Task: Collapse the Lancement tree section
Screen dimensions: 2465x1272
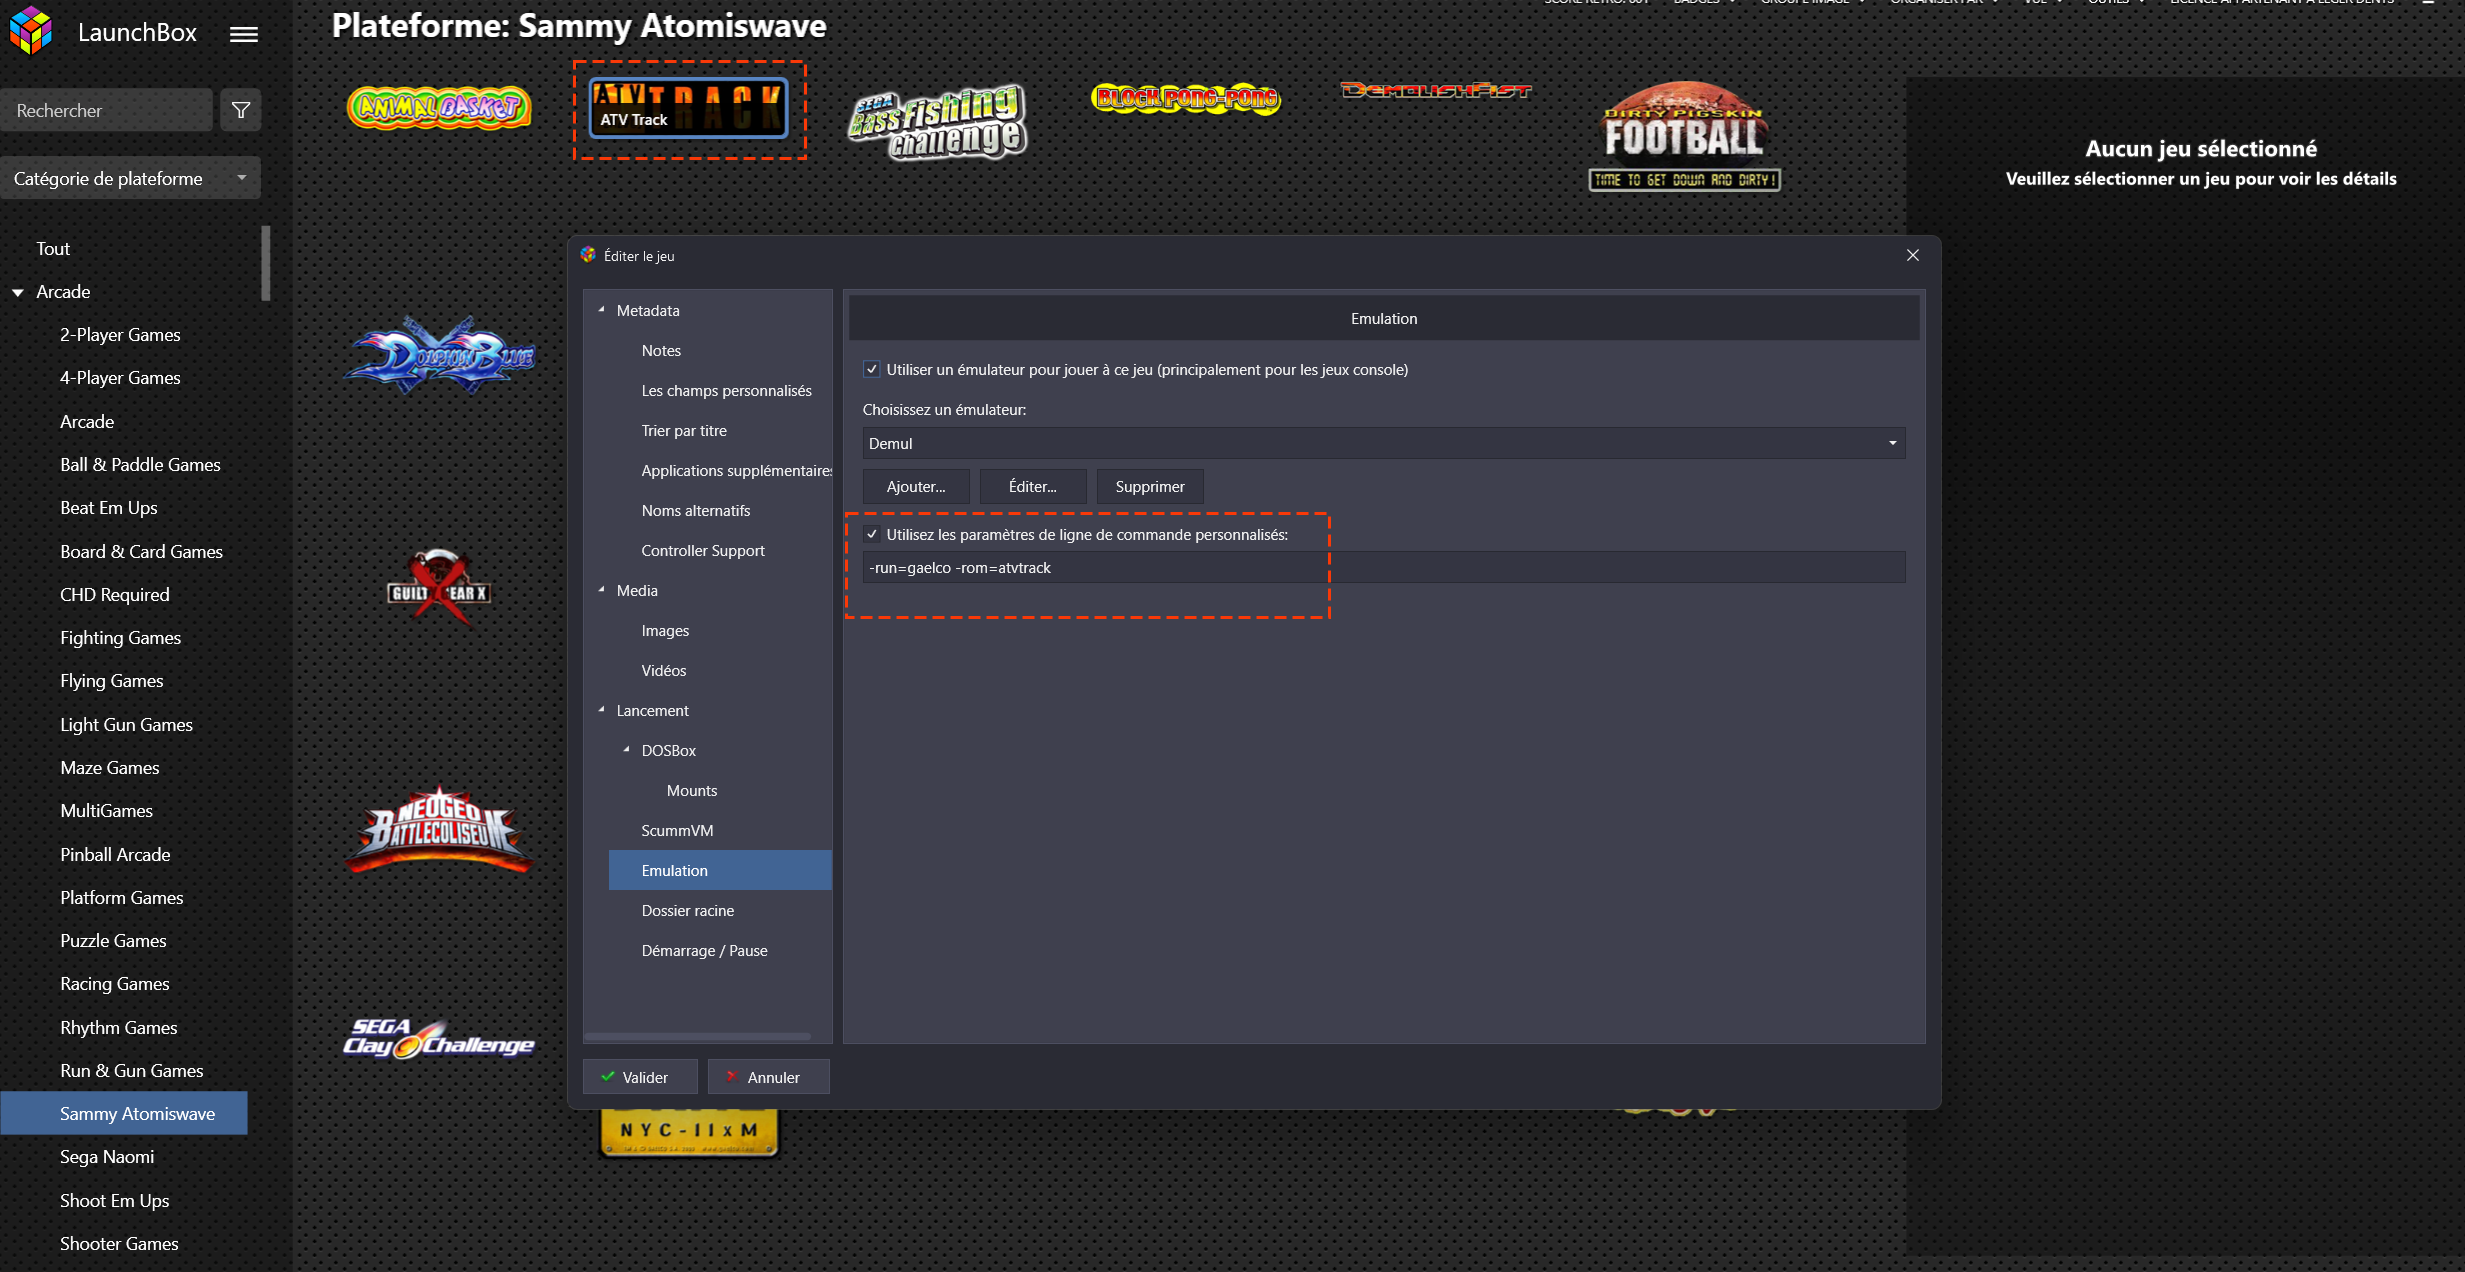Action: click(601, 710)
